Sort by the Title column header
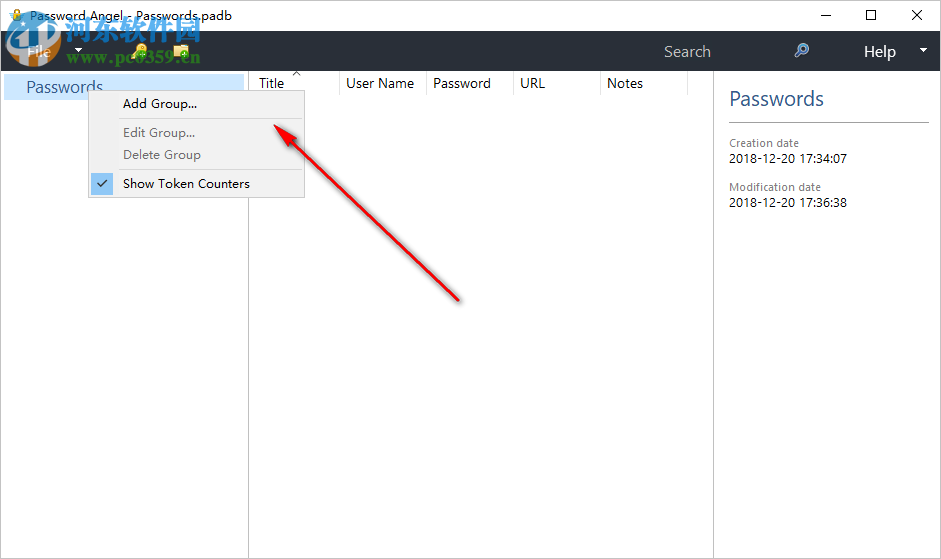941x559 pixels. click(295, 83)
